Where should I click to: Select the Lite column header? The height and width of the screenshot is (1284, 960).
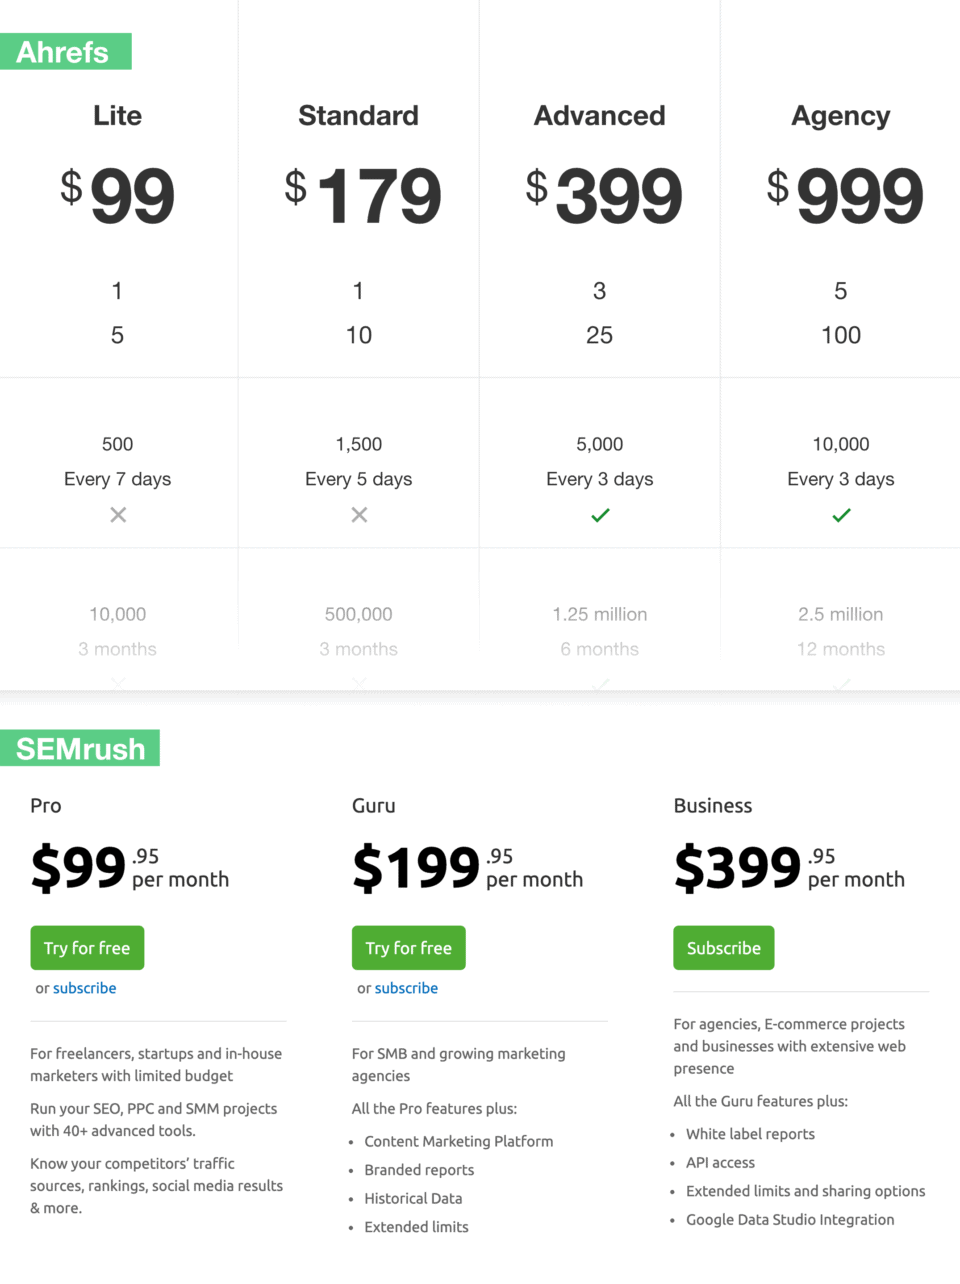[117, 115]
